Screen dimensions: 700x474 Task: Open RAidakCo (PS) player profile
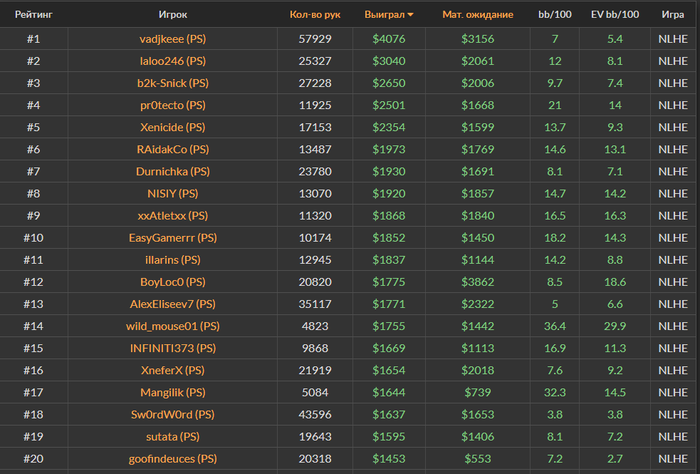[173, 149]
